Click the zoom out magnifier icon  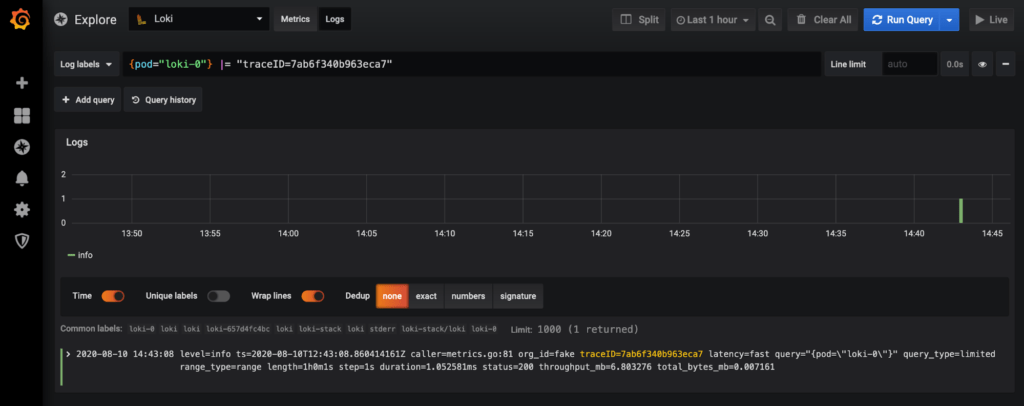pyautogui.click(x=770, y=19)
